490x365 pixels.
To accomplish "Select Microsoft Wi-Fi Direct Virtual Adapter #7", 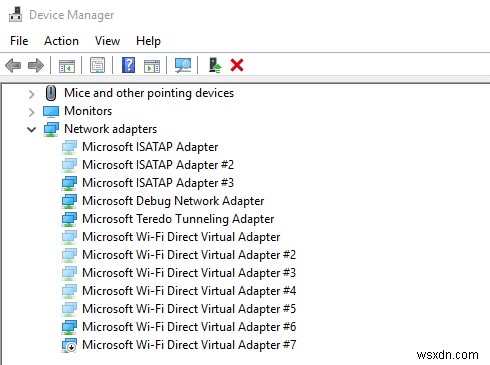I will click(x=189, y=345).
